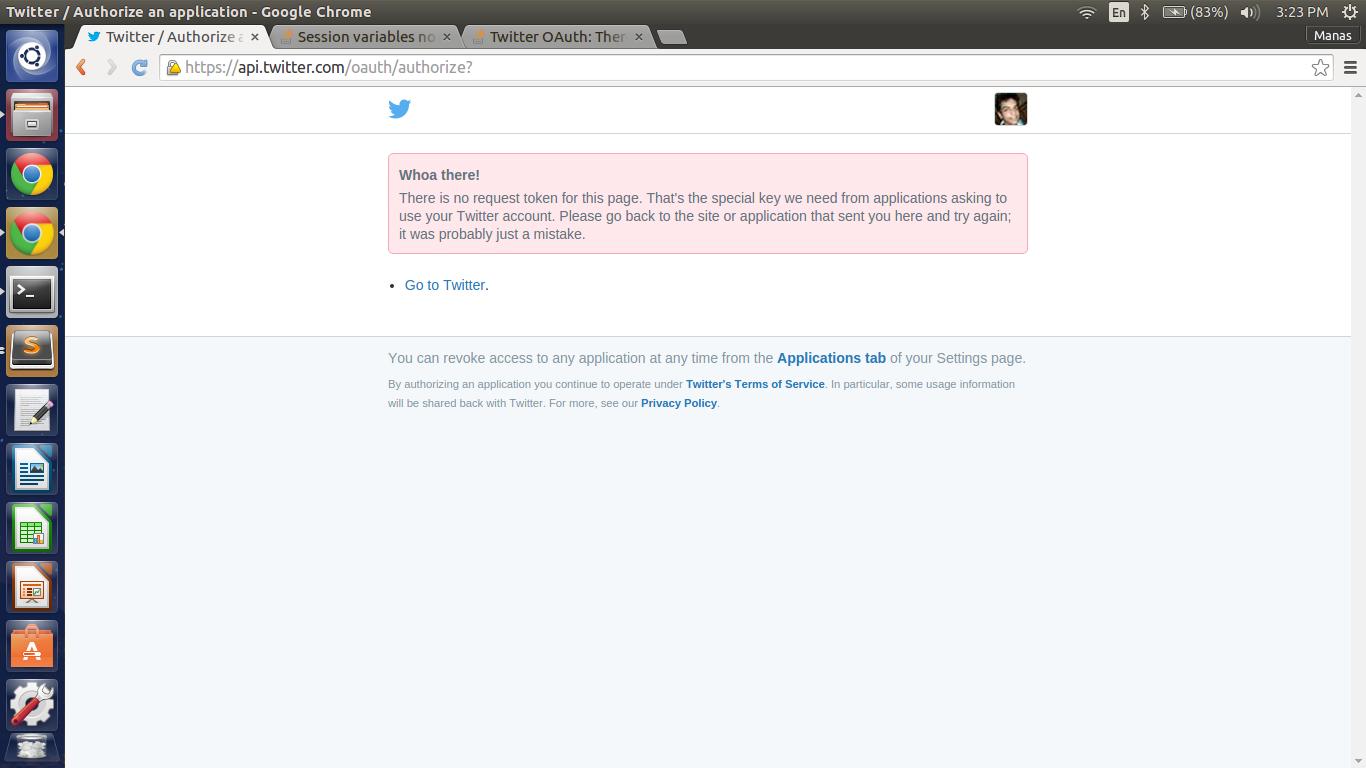Open the Applications tab settings link
Image resolution: width=1366 pixels, height=768 pixels.
pos(831,358)
